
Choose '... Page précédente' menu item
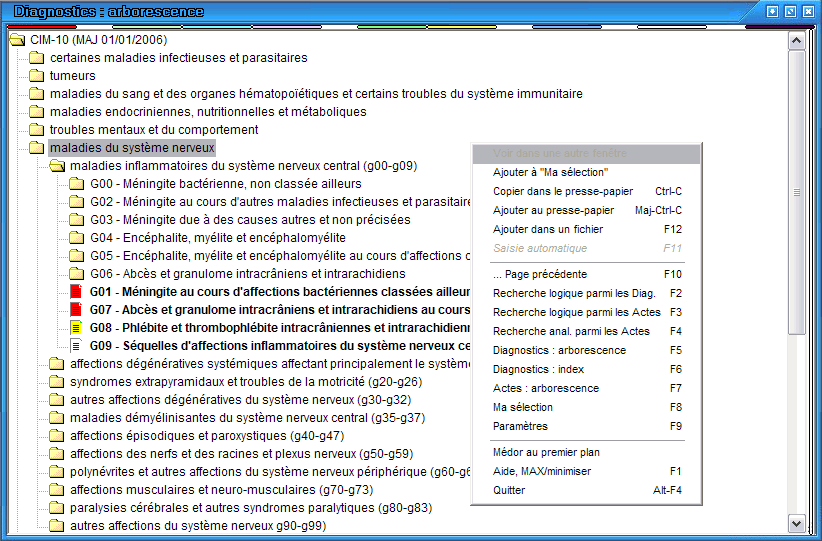click(x=586, y=274)
